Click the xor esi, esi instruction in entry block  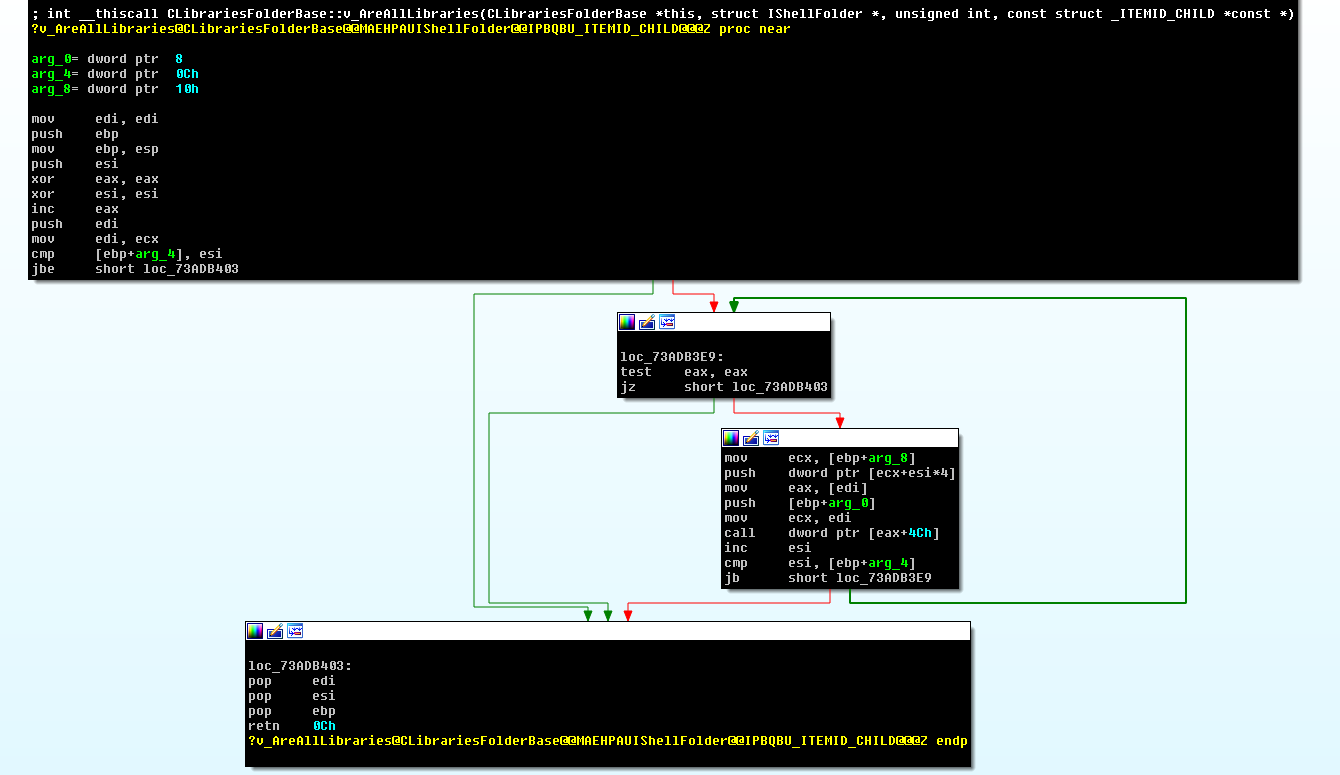[97, 193]
